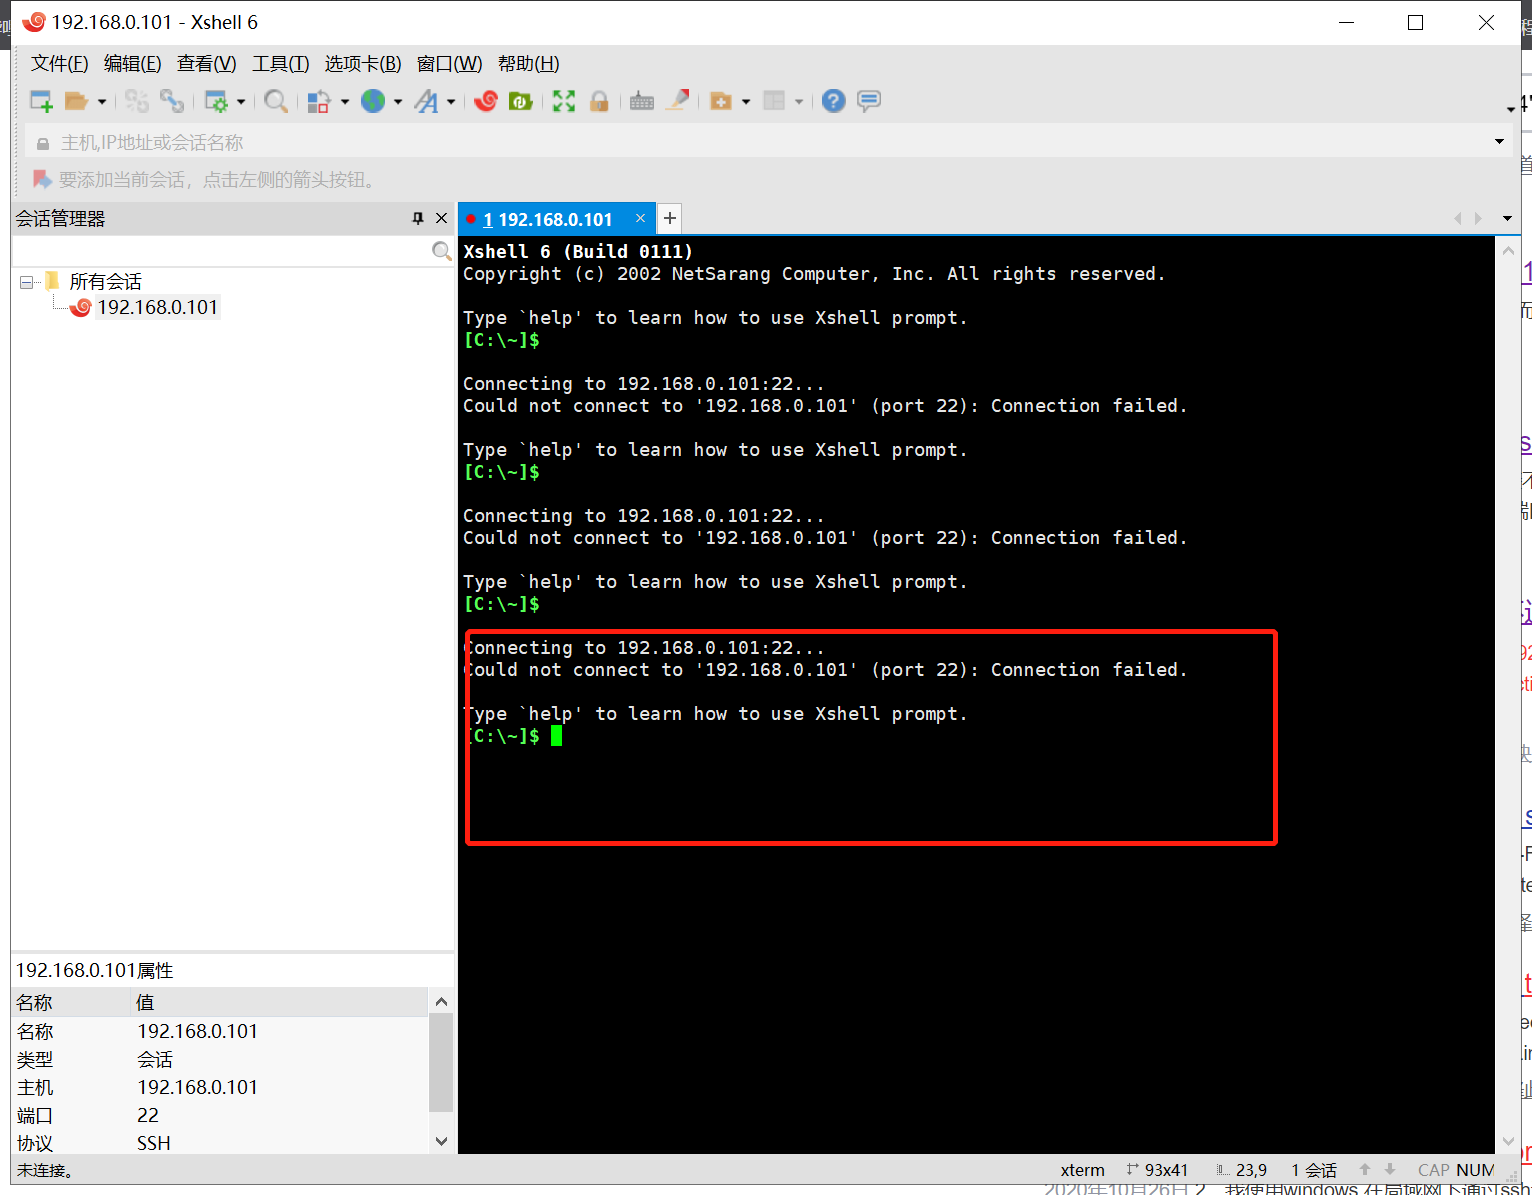
Task: Click the xterm status bar entry
Action: pos(1083,1170)
